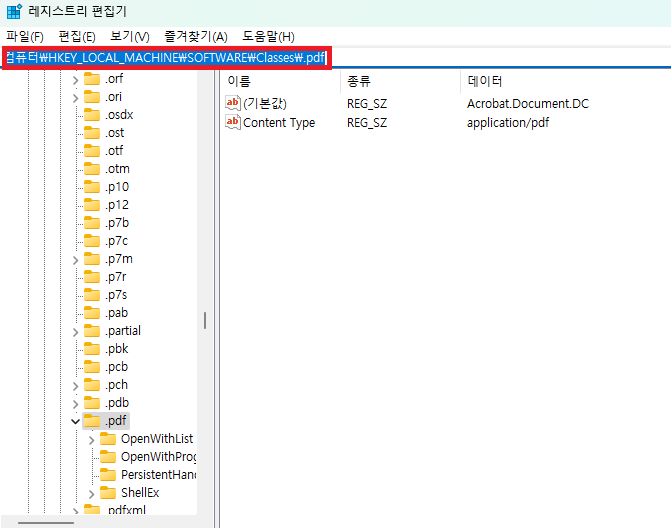Select the ShellEx folder icon
The height and width of the screenshot is (528, 671).
coord(107,492)
